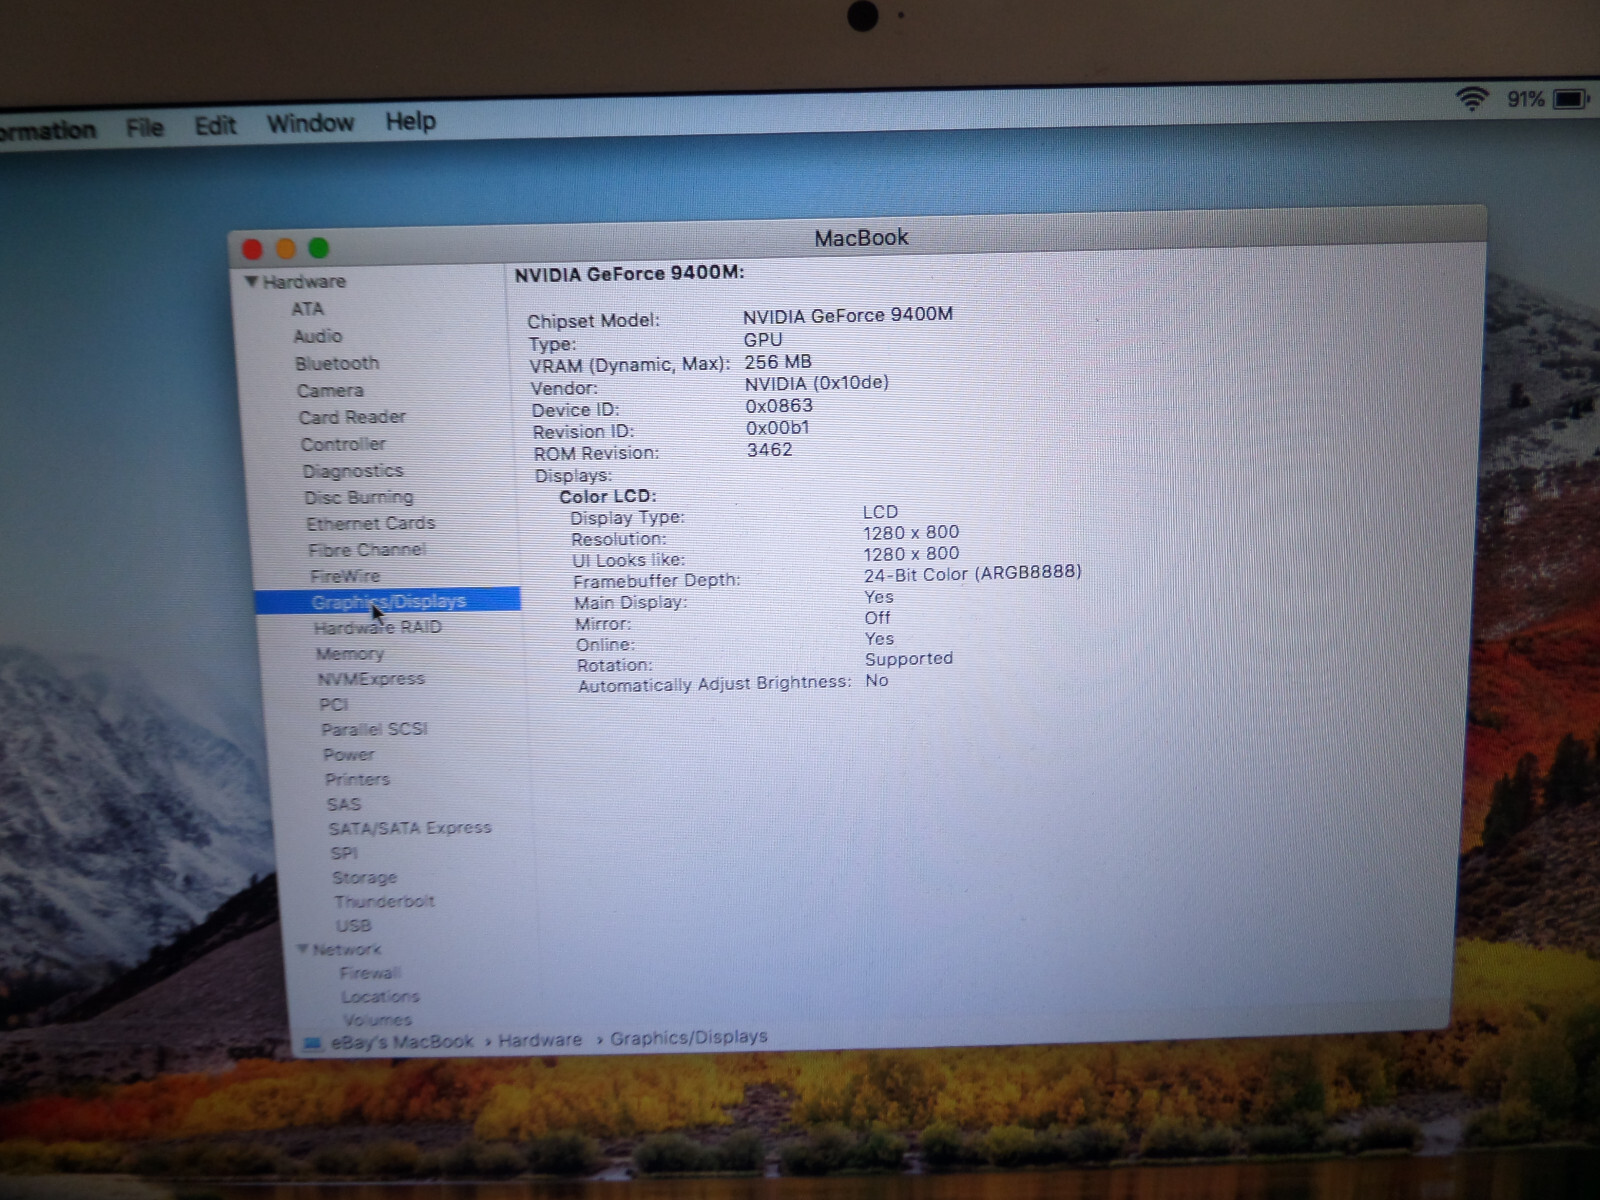Open the Window menu
1600x1200 pixels.
pyautogui.click(x=310, y=123)
